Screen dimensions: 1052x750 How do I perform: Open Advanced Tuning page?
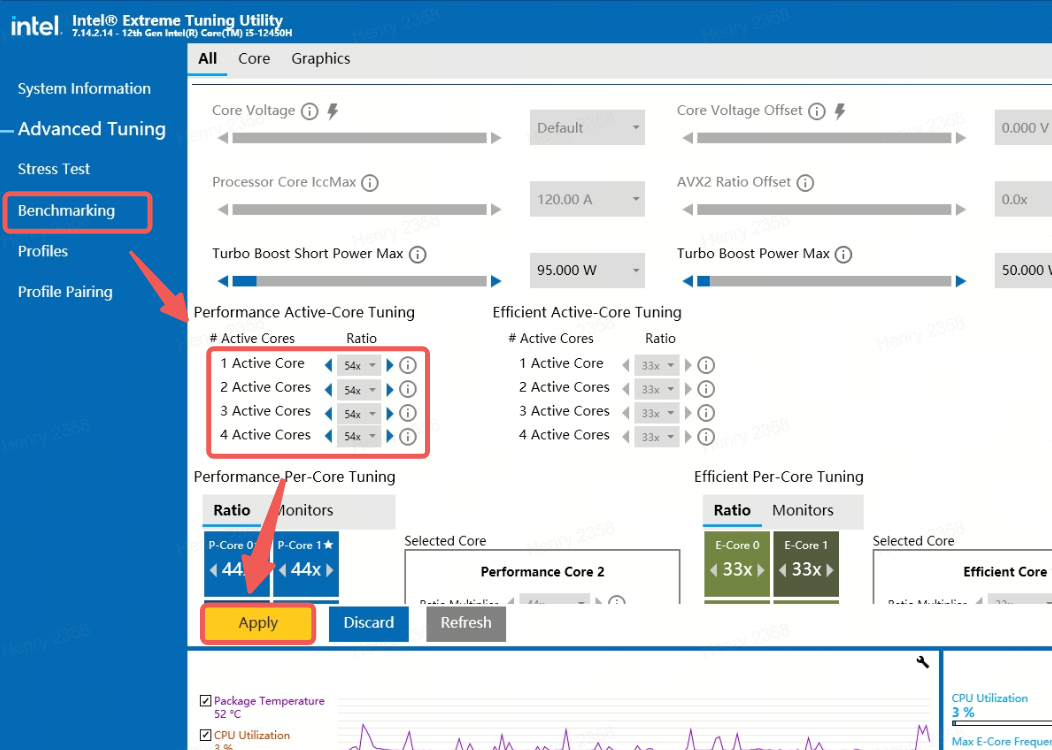point(92,129)
